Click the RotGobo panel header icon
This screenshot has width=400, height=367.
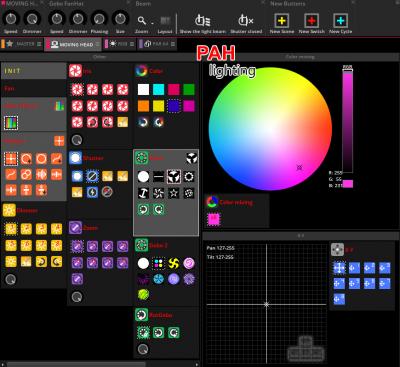pos(142,315)
